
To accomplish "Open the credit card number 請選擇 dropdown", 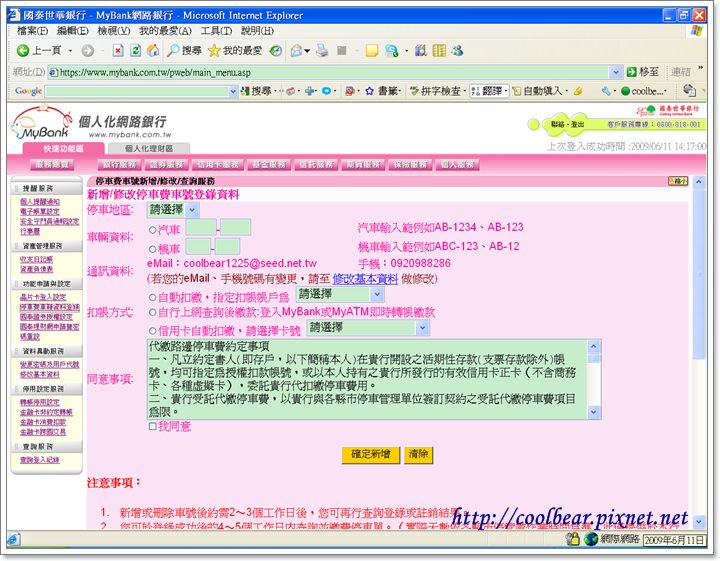I will pos(368,328).
